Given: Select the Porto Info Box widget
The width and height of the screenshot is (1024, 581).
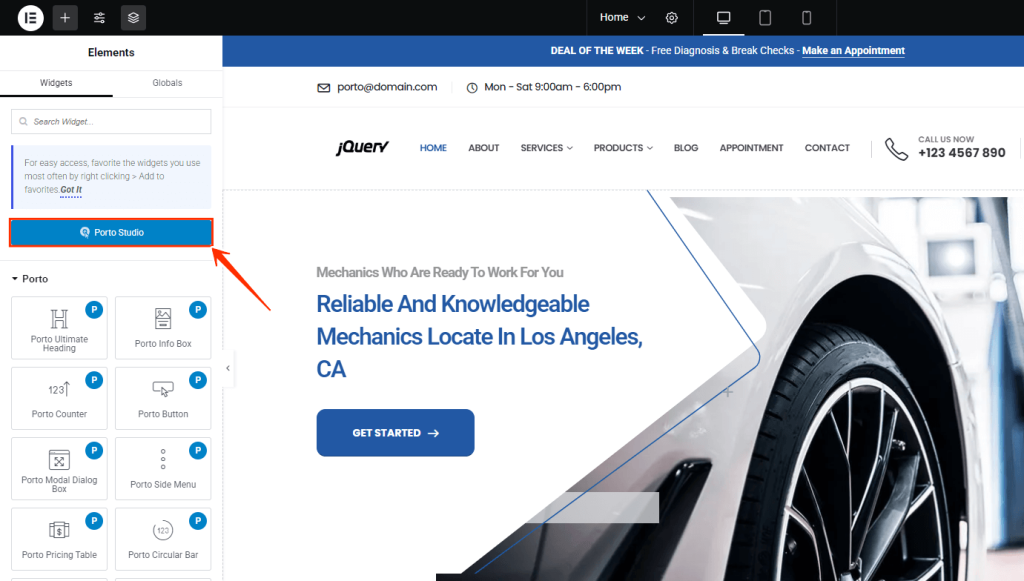Looking at the screenshot, I should [163, 327].
